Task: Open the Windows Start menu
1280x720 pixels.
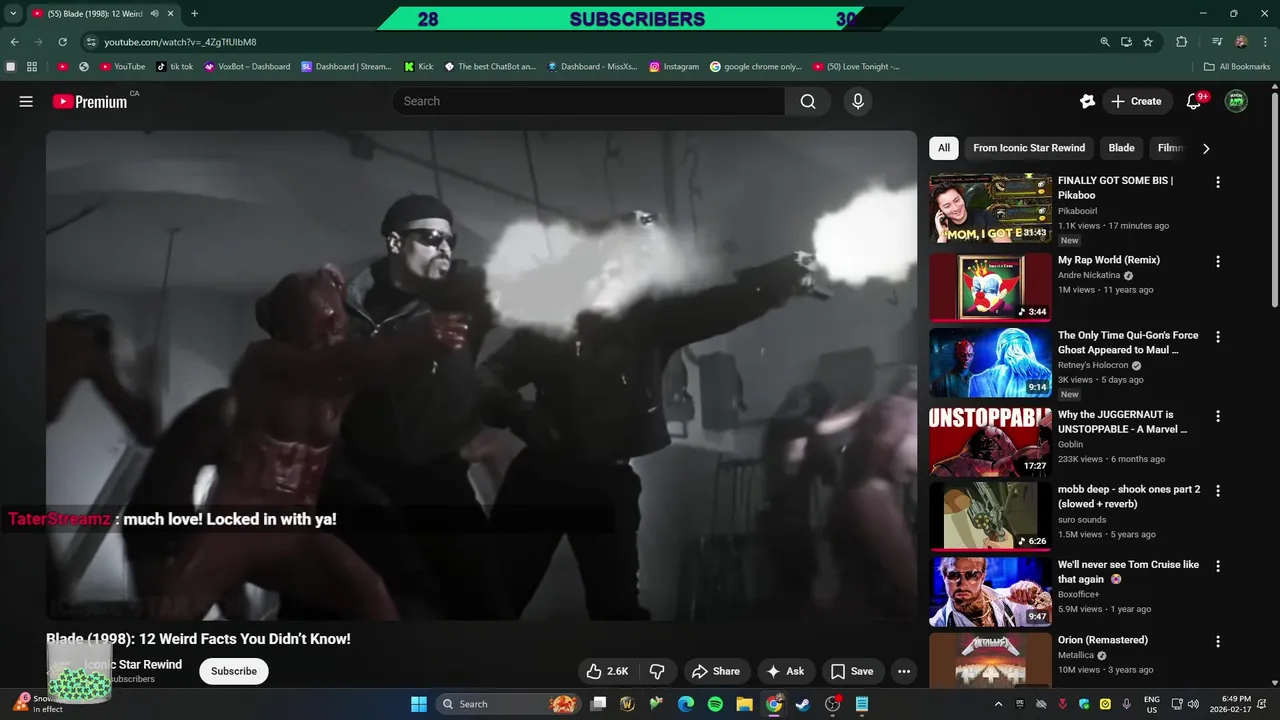Action: (x=419, y=704)
